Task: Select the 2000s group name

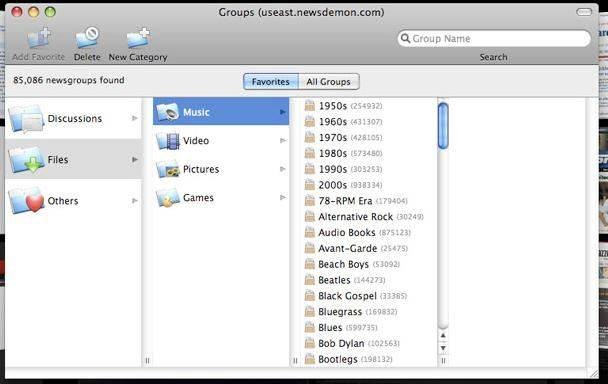Action: (333, 185)
